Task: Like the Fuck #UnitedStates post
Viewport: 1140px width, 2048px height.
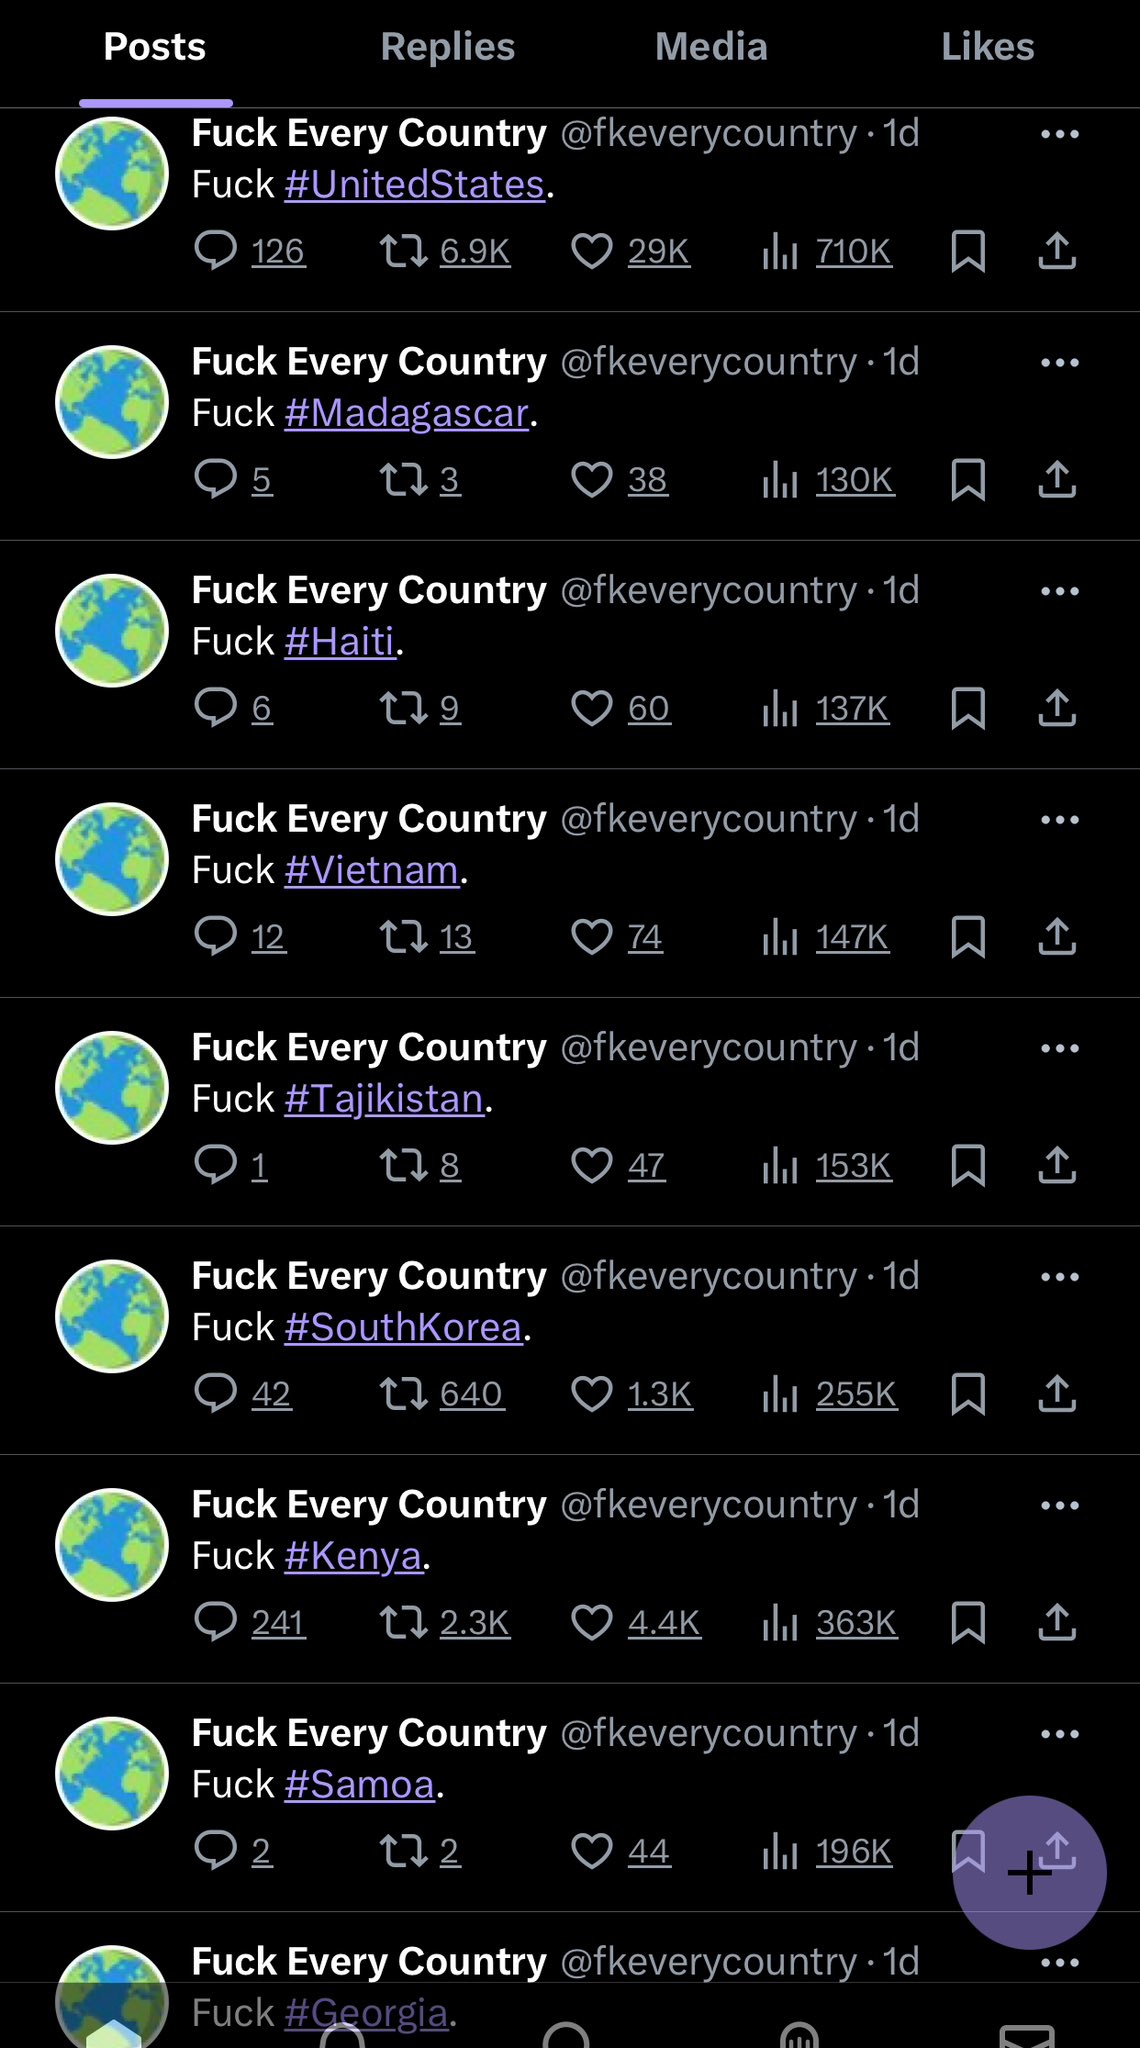Action: 592,251
